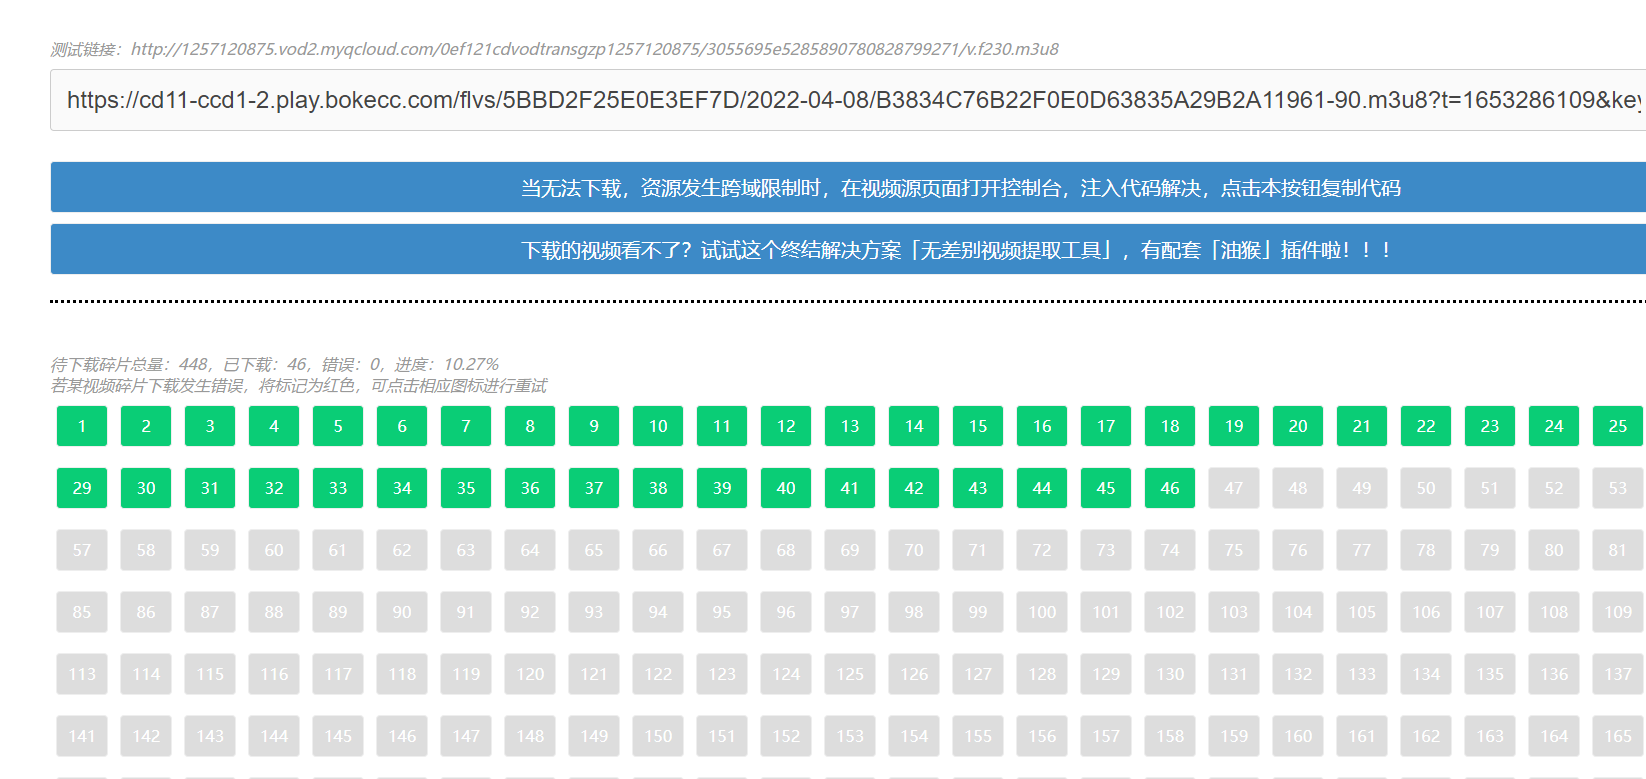
Task: Click pending segment 131
Action: pos(1234,674)
